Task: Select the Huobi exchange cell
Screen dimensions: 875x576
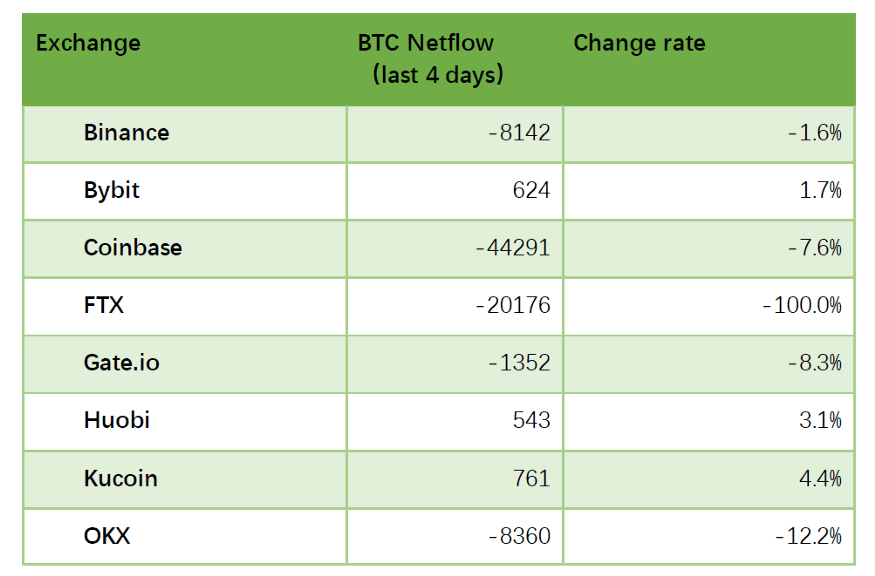Action: point(116,420)
